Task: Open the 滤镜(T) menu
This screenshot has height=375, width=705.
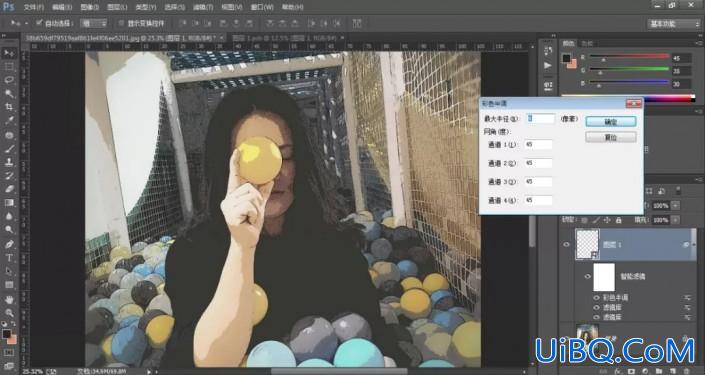Action: [202, 7]
